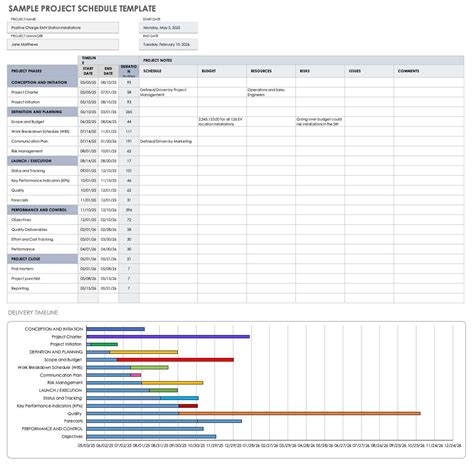This screenshot has height=467, width=474.
Task: Click the Scope and Budget risks note cell
Action: coord(320,122)
